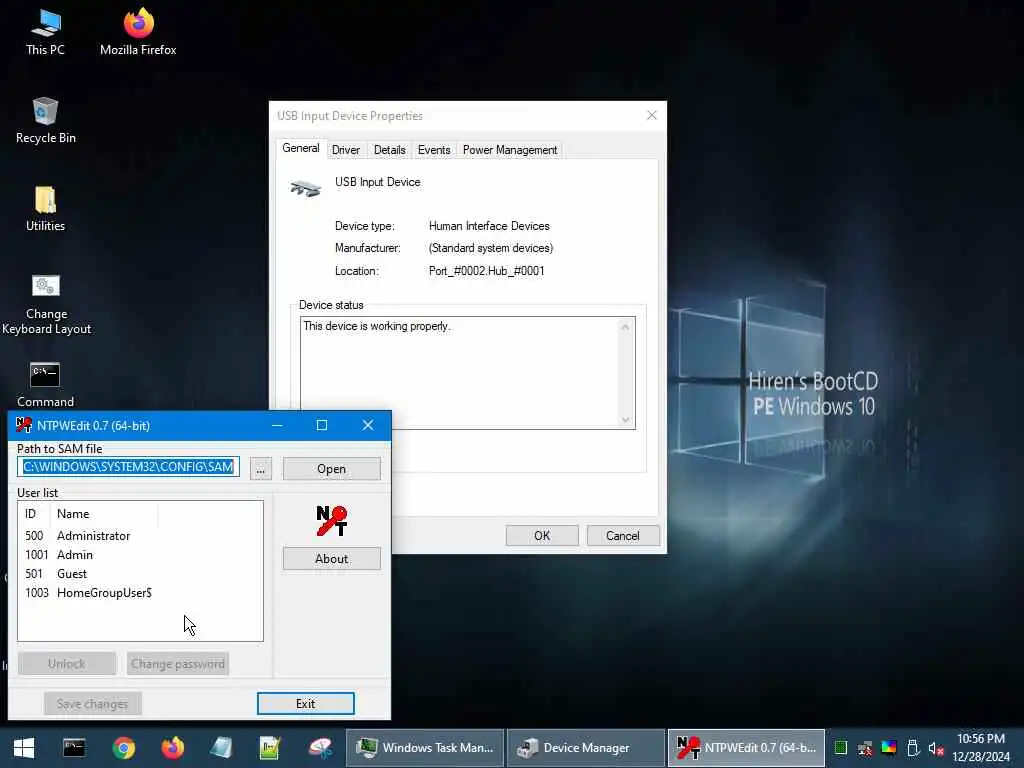This screenshot has height=768, width=1024.
Task: Switch to the Driver tab
Action: coord(345,150)
